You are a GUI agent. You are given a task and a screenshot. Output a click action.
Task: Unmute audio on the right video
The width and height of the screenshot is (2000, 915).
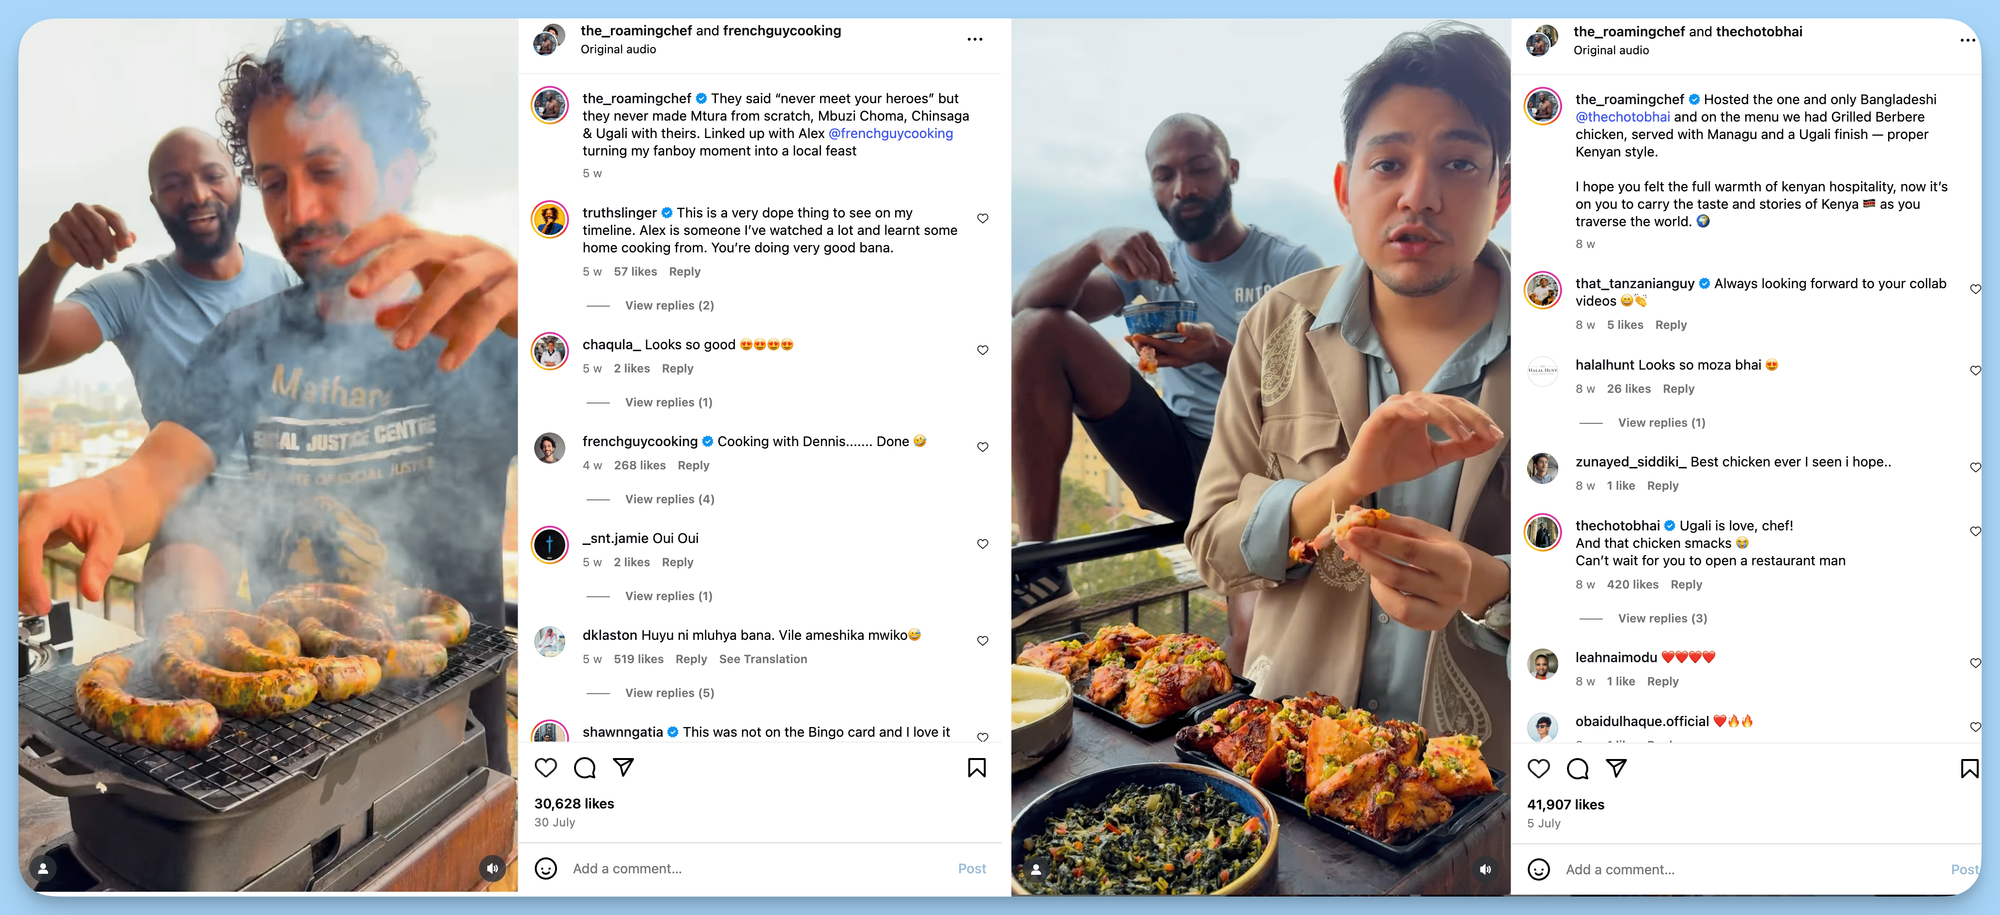pyautogui.click(x=1484, y=870)
